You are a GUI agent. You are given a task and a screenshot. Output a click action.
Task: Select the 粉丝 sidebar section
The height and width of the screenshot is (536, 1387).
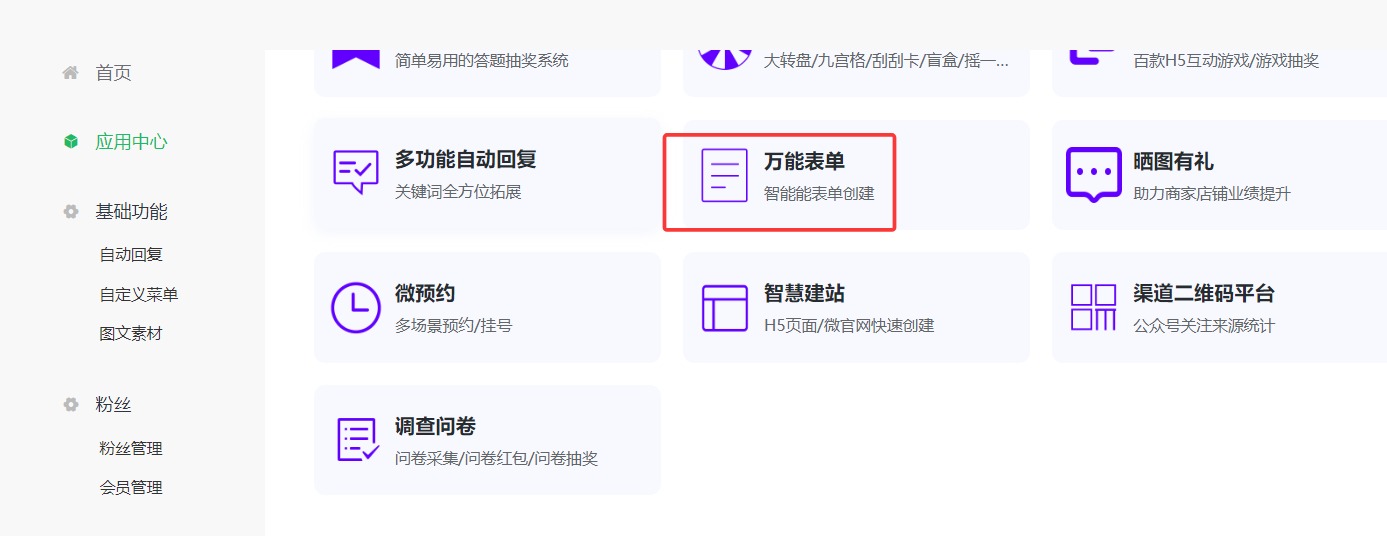113,405
